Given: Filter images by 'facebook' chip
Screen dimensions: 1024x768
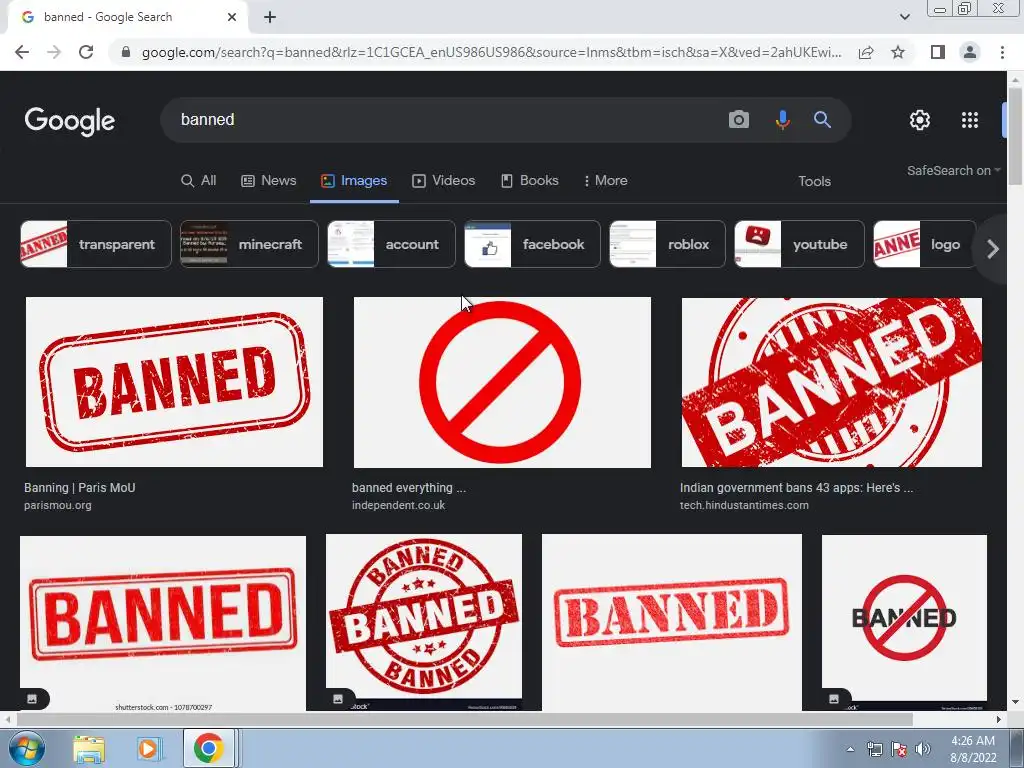Looking at the screenshot, I should [x=532, y=244].
